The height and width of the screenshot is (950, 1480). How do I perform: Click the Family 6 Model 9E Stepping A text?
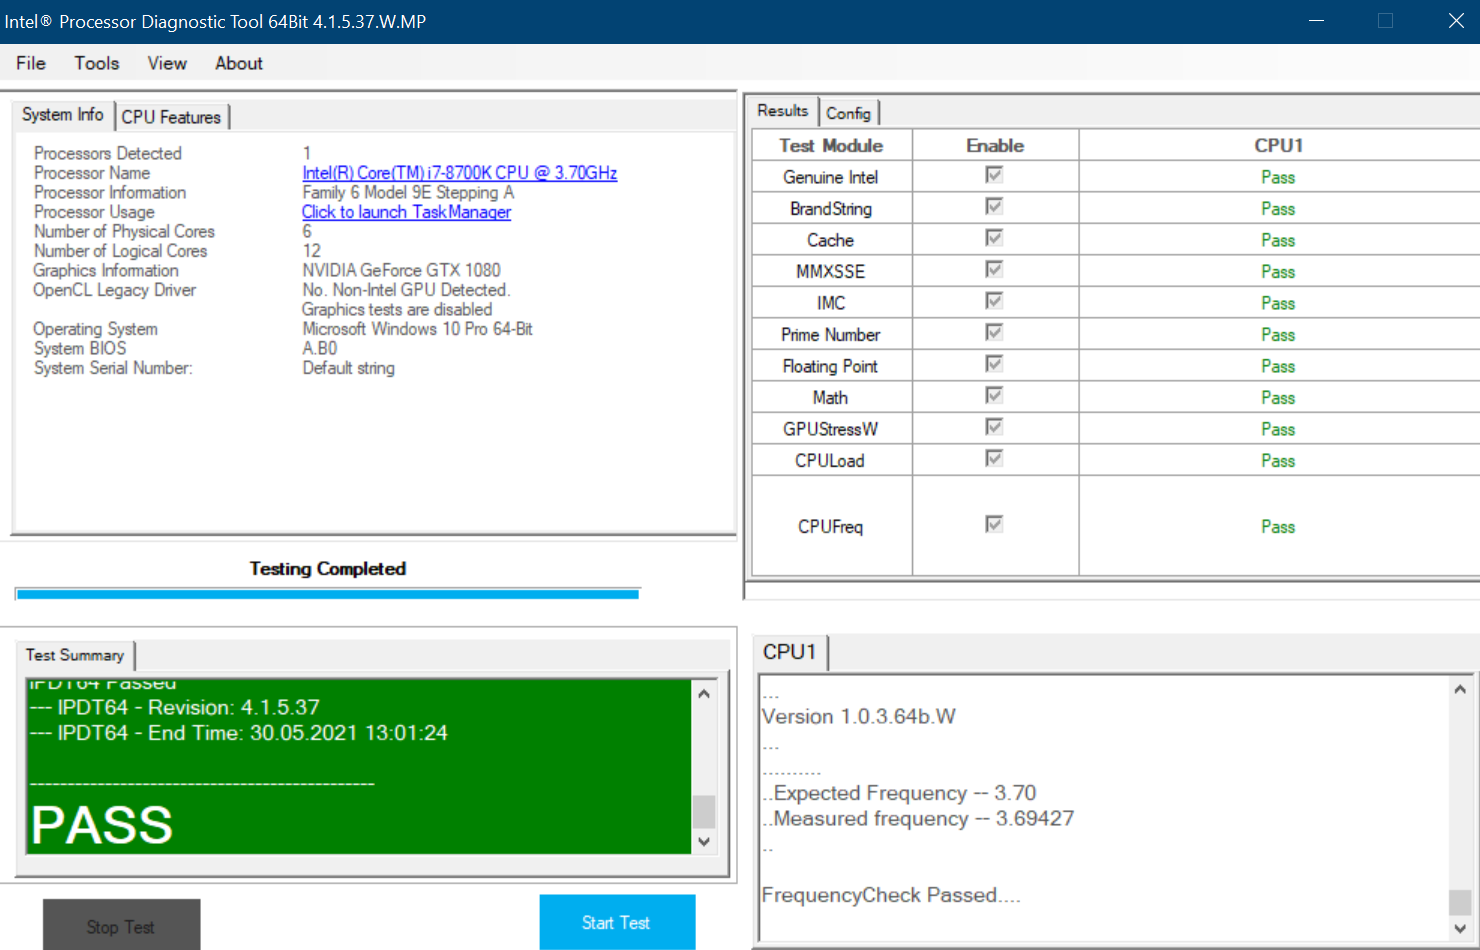pos(408,192)
